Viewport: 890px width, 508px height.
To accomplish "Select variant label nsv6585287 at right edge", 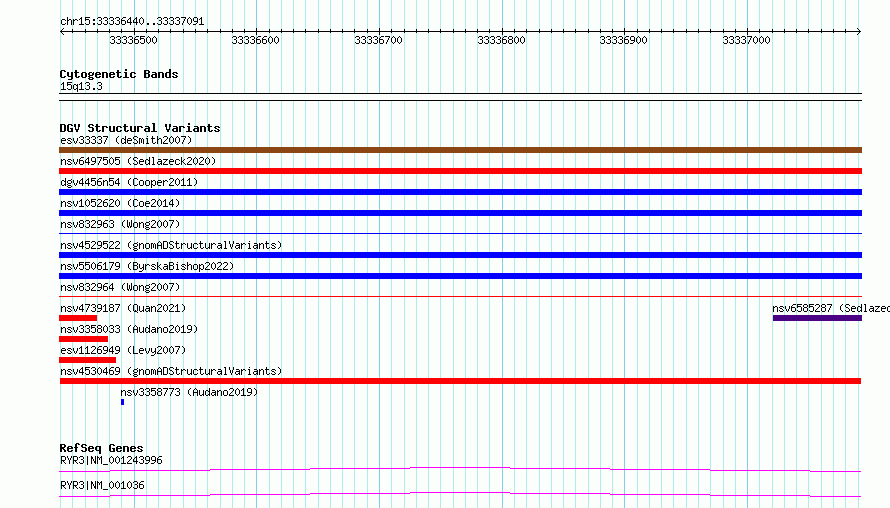I will pos(831,308).
